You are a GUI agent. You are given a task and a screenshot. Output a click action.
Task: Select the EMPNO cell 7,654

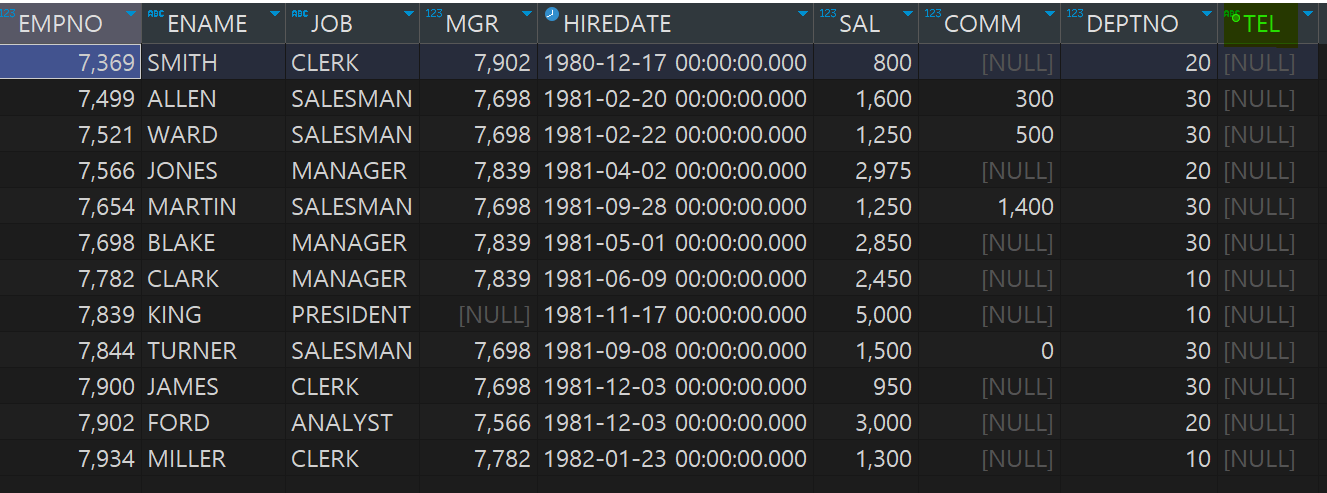(x=71, y=207)
